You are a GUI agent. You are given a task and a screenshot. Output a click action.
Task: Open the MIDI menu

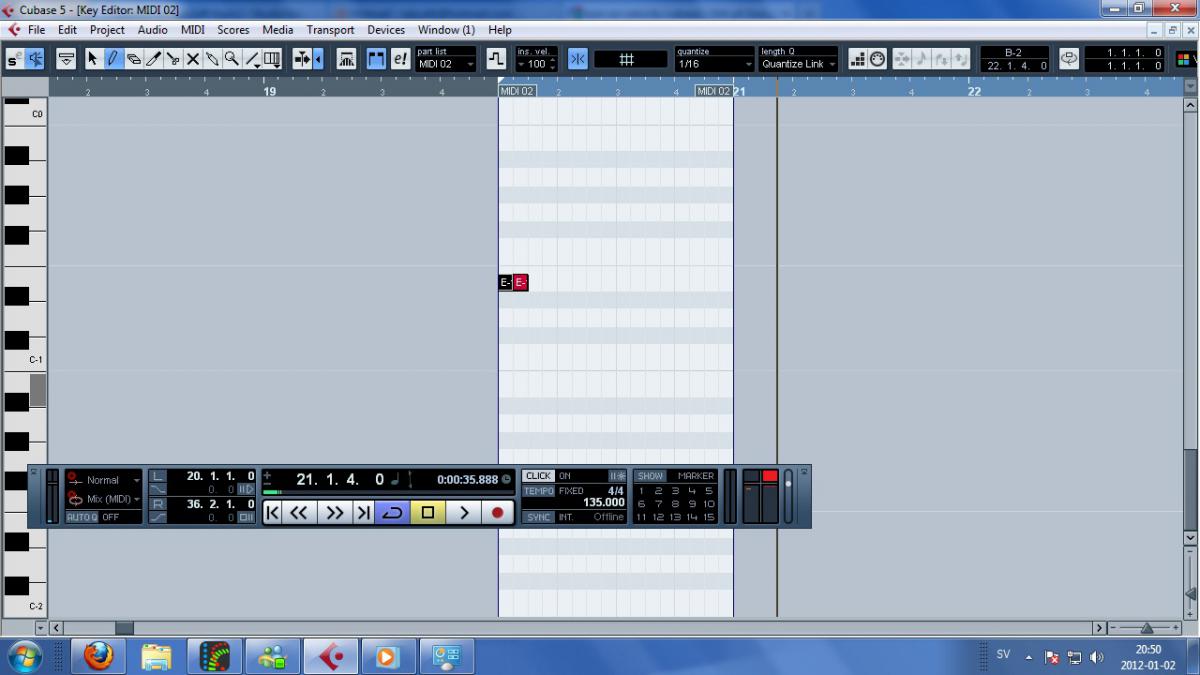point(192,30)
